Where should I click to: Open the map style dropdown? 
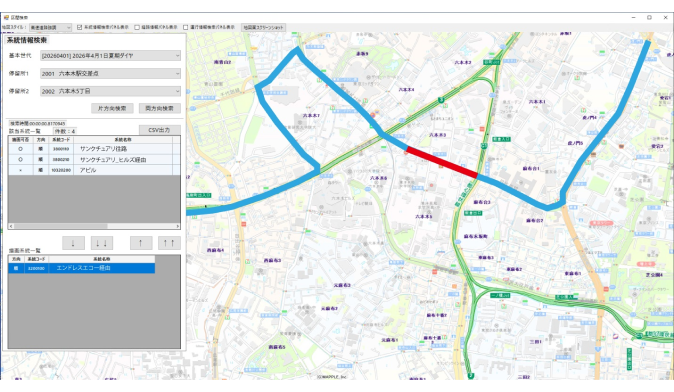[50, 27]
